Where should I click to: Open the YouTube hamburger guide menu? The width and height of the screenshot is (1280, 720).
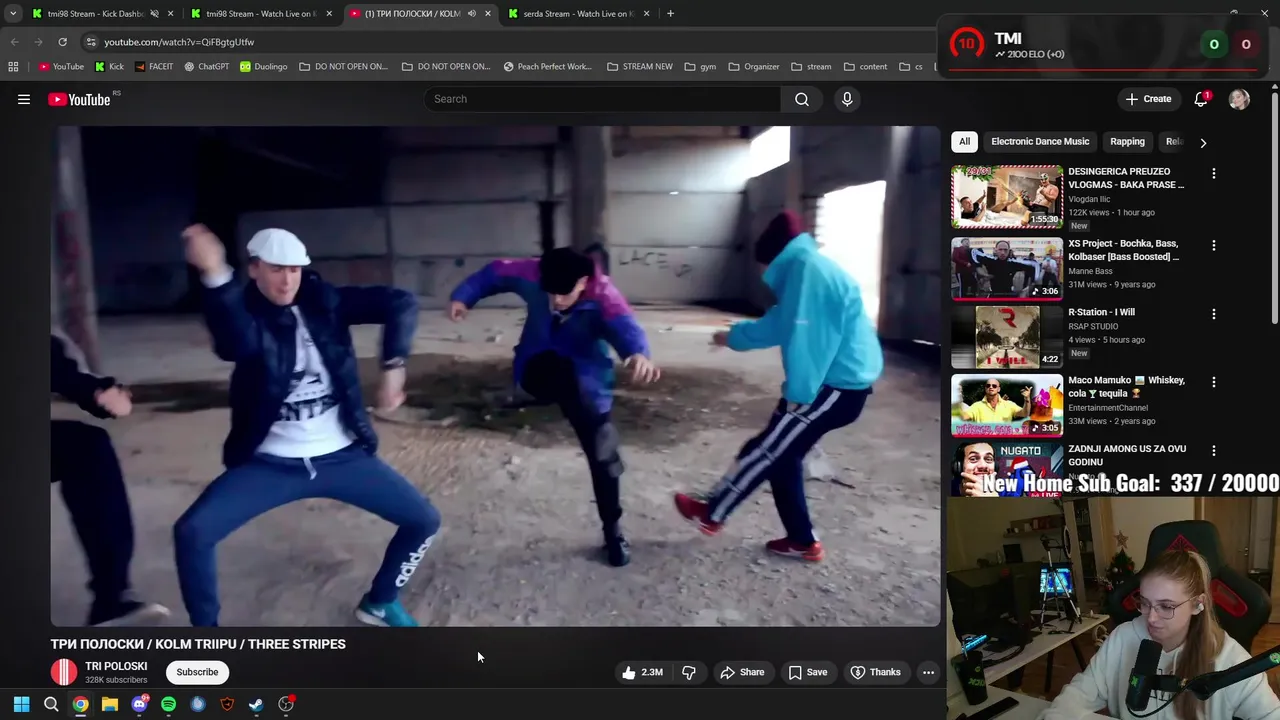[24, 99]
